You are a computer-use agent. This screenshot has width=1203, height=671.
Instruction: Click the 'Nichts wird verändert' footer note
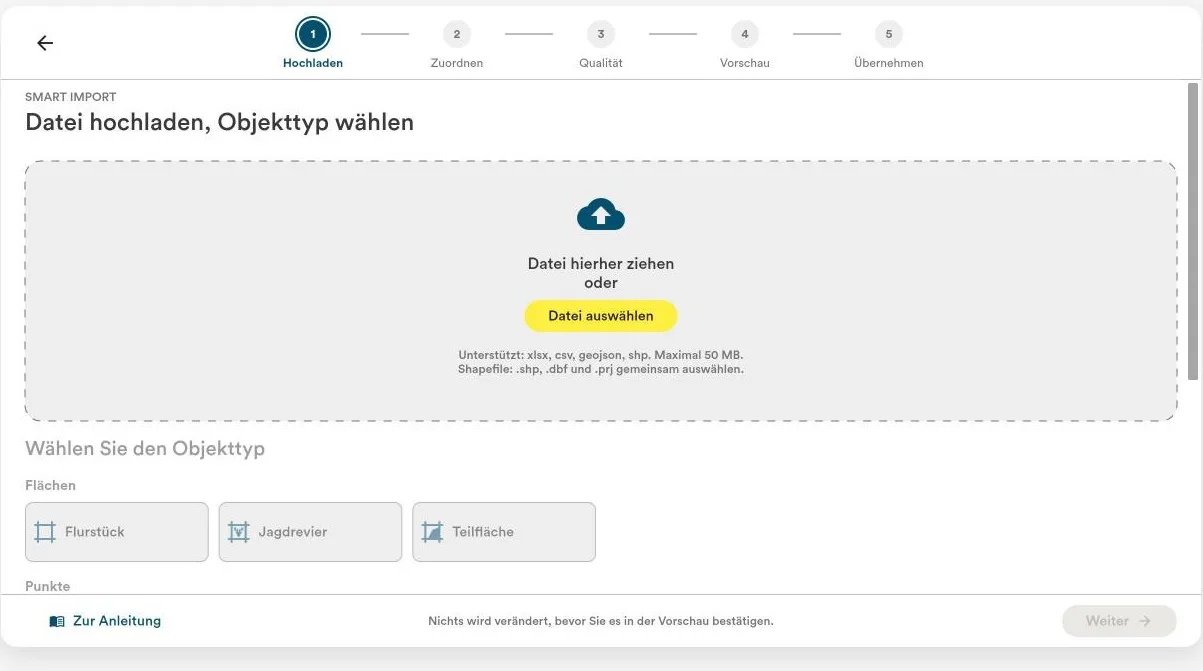pyautogui.click(x=601, y=621)
